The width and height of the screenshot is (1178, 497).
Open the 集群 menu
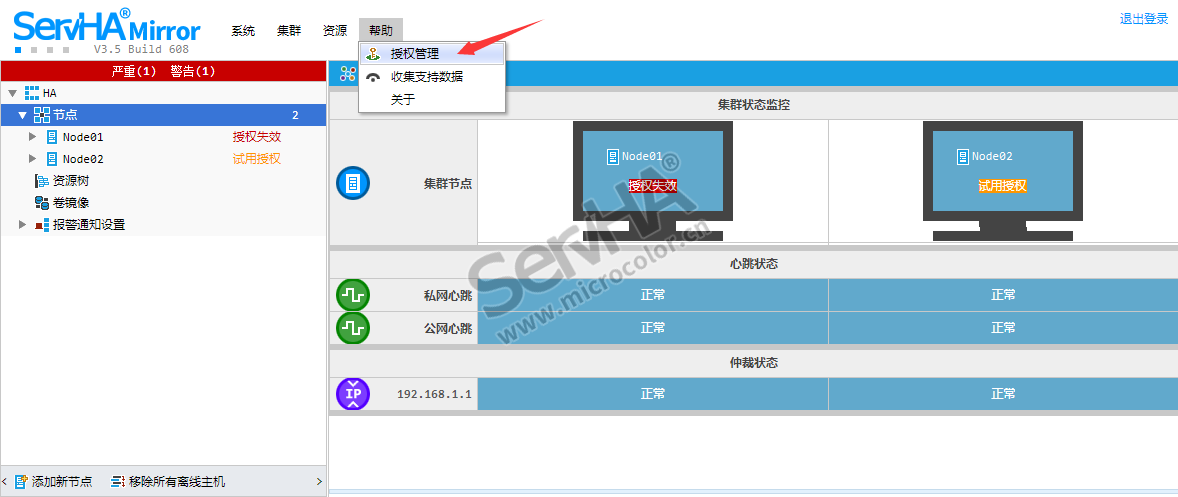point(289,31)
